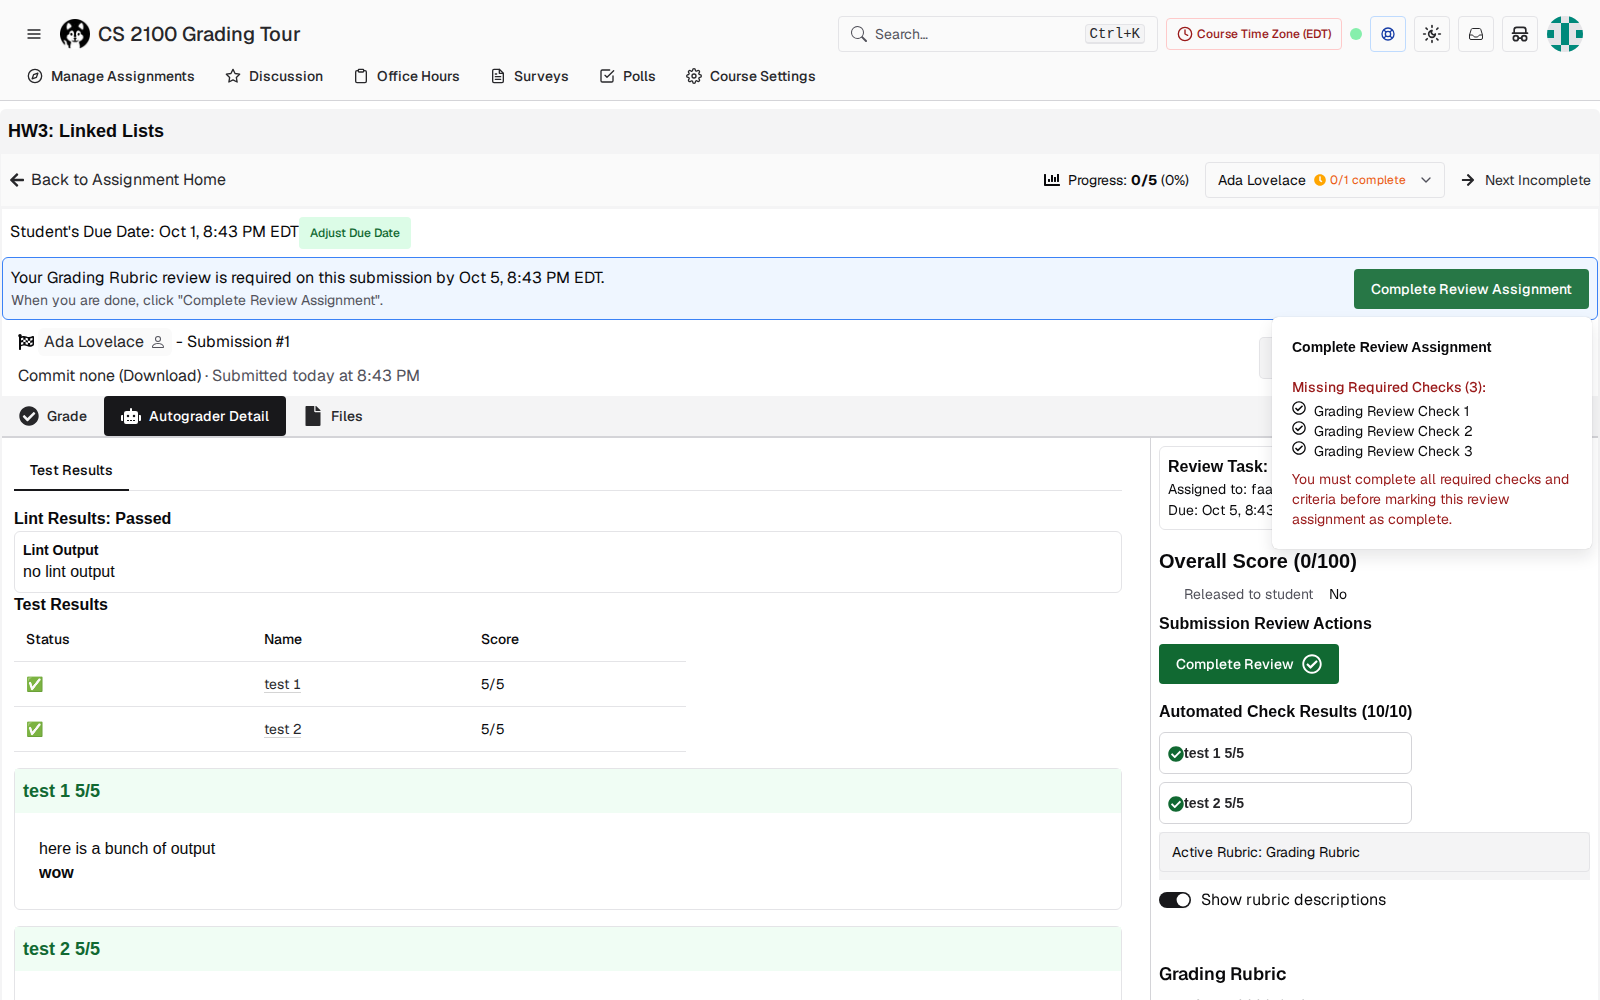Click the Grading Review Check 1 circle icon
The image size is (1600, 1000).
(1299, 409)
